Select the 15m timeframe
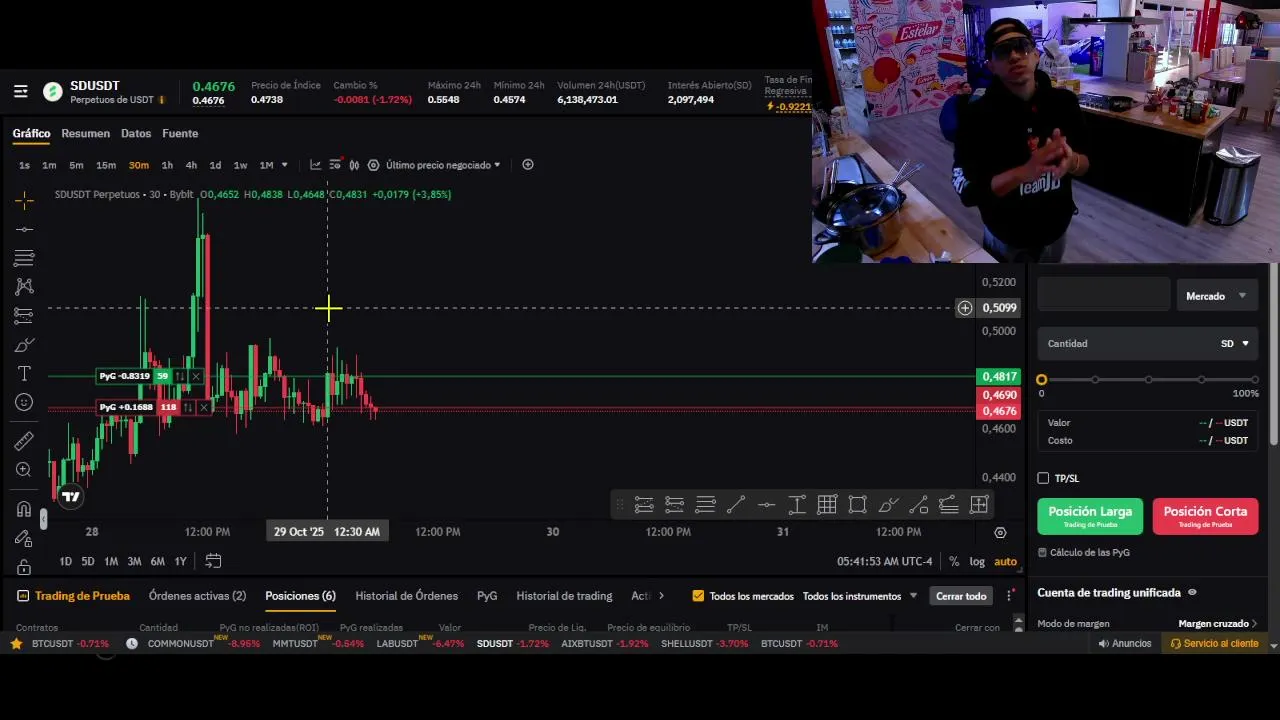The height and width of the screenshot is (720, 1280). click(x=106, y=165)
